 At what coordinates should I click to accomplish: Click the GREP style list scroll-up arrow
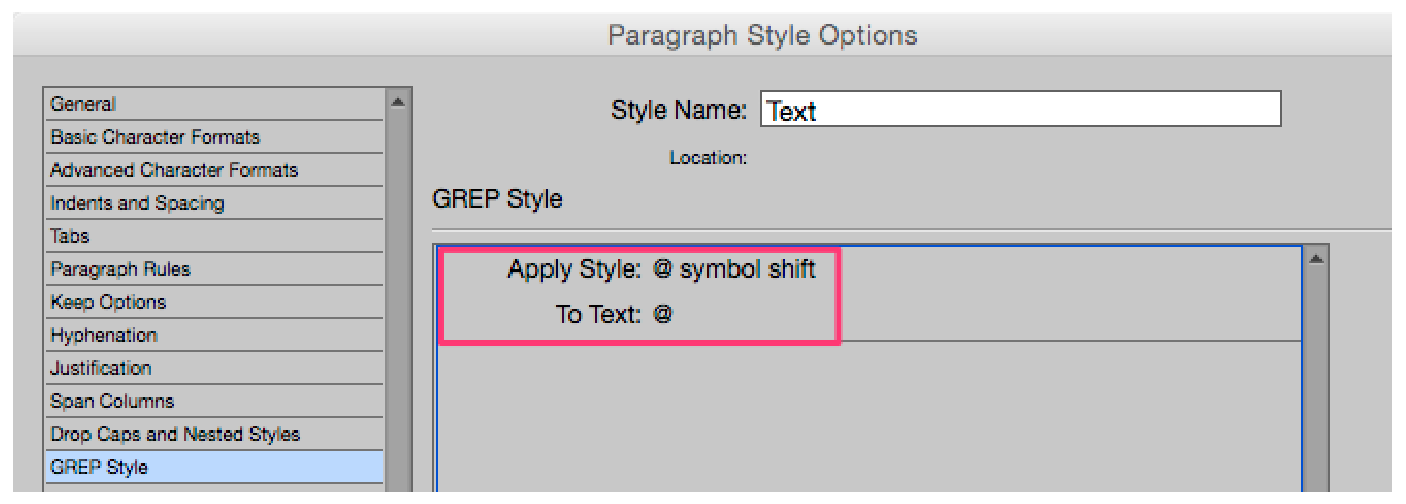[1316, 259]
